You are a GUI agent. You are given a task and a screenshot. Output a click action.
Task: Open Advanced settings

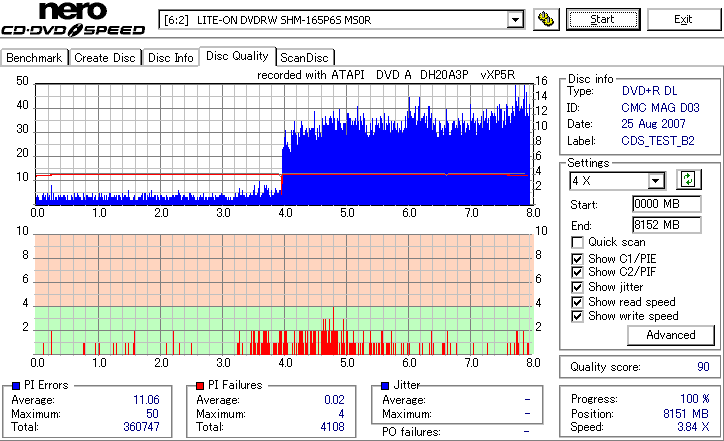click(x=670, y=335)
